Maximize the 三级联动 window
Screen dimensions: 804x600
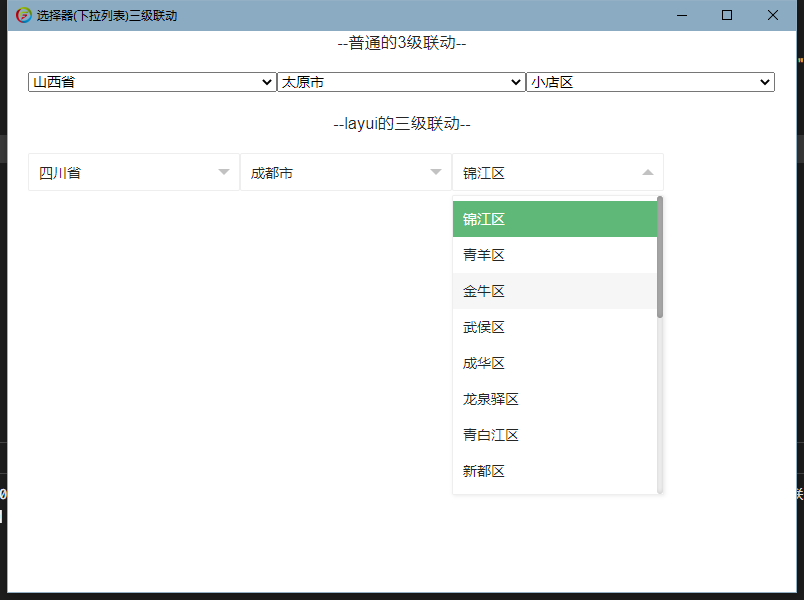tap(727, 15)
